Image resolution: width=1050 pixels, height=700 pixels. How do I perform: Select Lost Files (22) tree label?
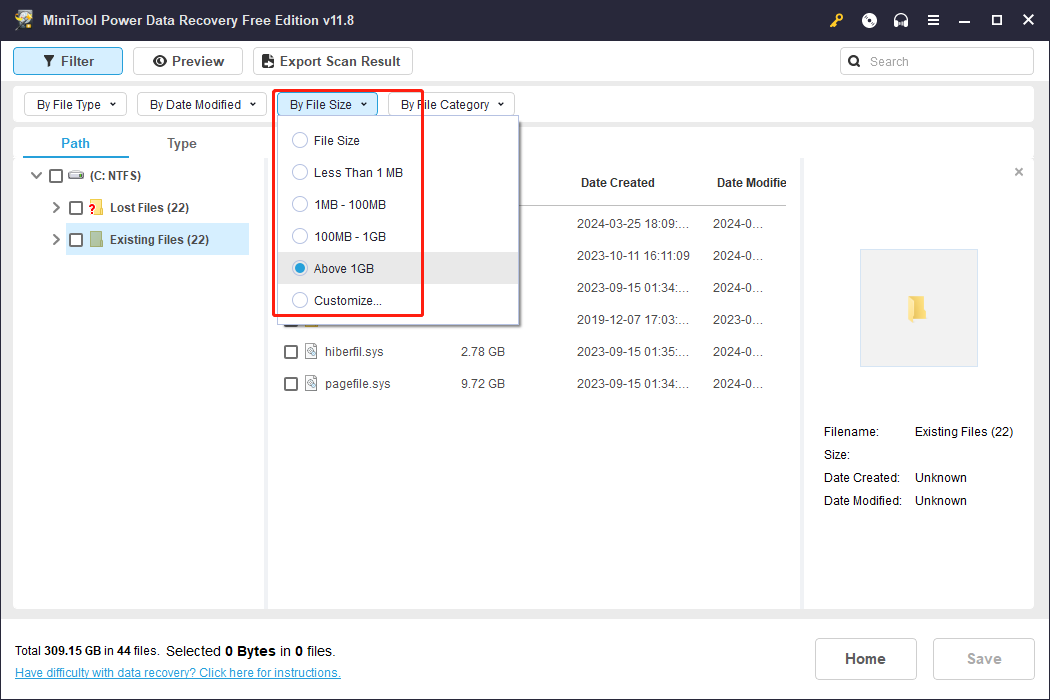(149, 208)
